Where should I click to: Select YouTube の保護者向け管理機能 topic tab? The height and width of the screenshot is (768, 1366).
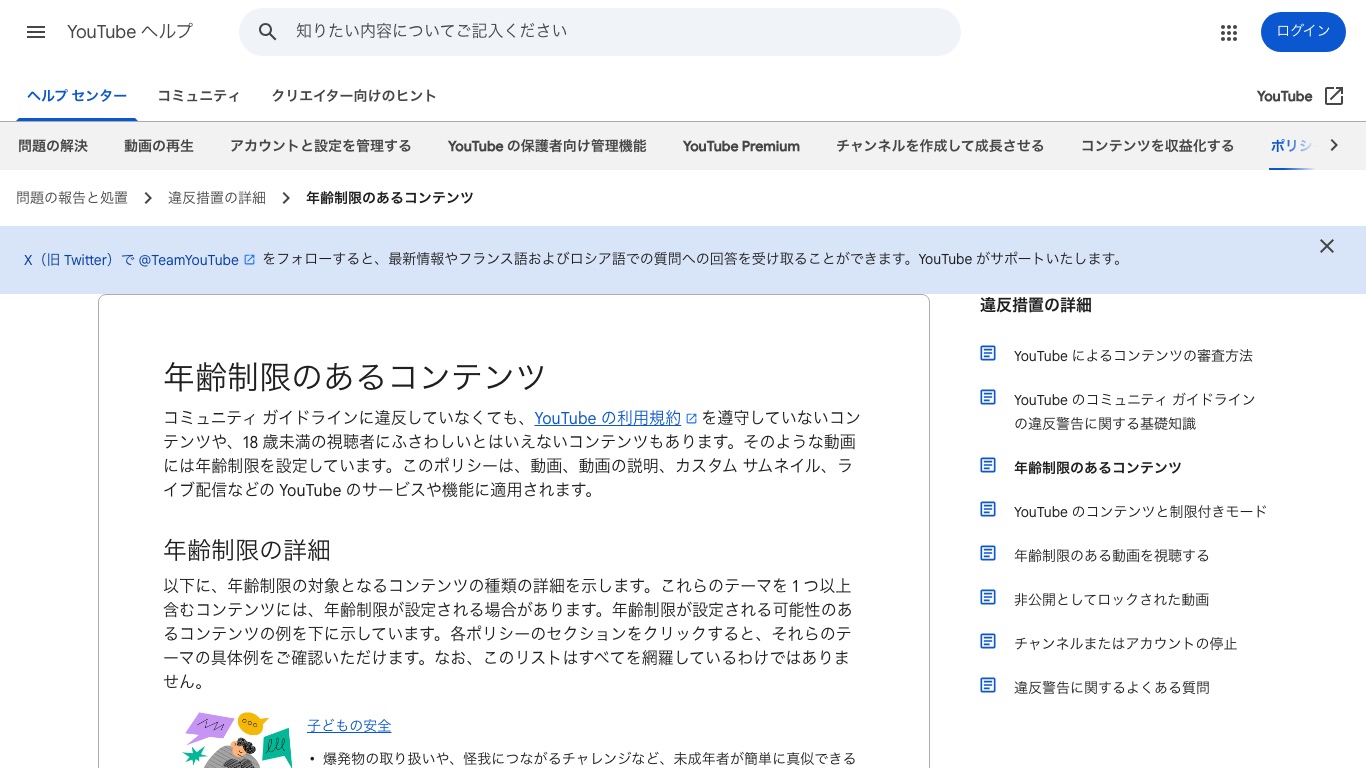click(x=547, y=146)
